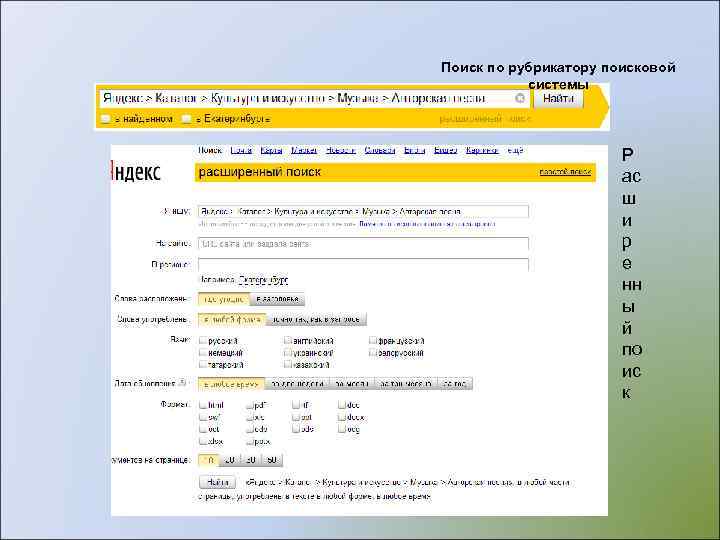This screenshot has width=720, height=540.
Task: Select word location 'где угодно'
Action: pyautogui.click(x=224, y=299)
